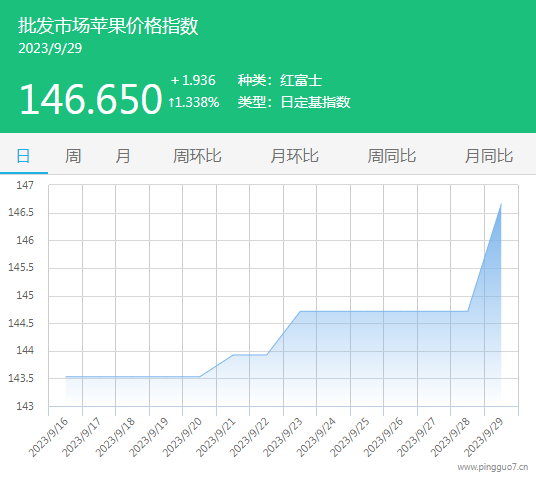Click the upward arrow percent change 1.338%
Image resolution: width=536 pixels, height=478 pixels.
[194, 102]
